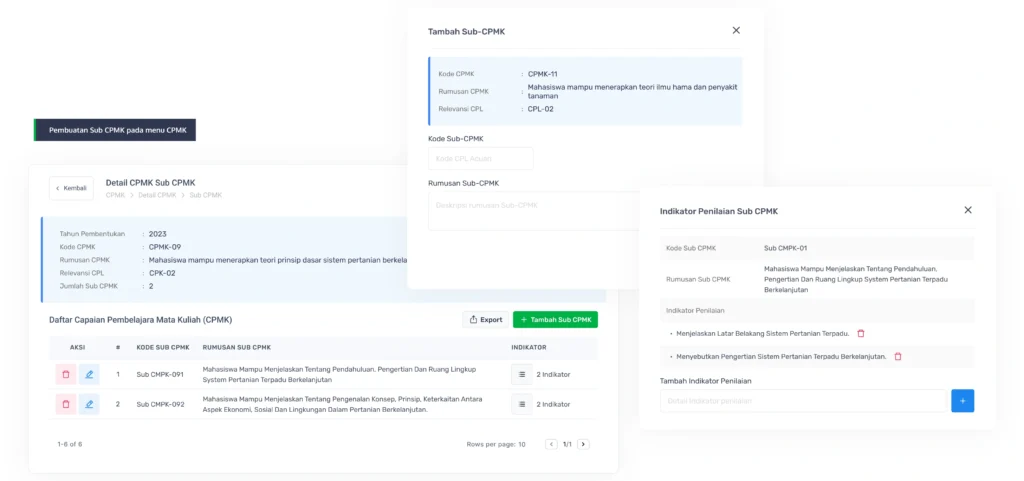1024x481 pixels.
Task: Select the 'CPMK-09' code value
Action: coord(165,247)
